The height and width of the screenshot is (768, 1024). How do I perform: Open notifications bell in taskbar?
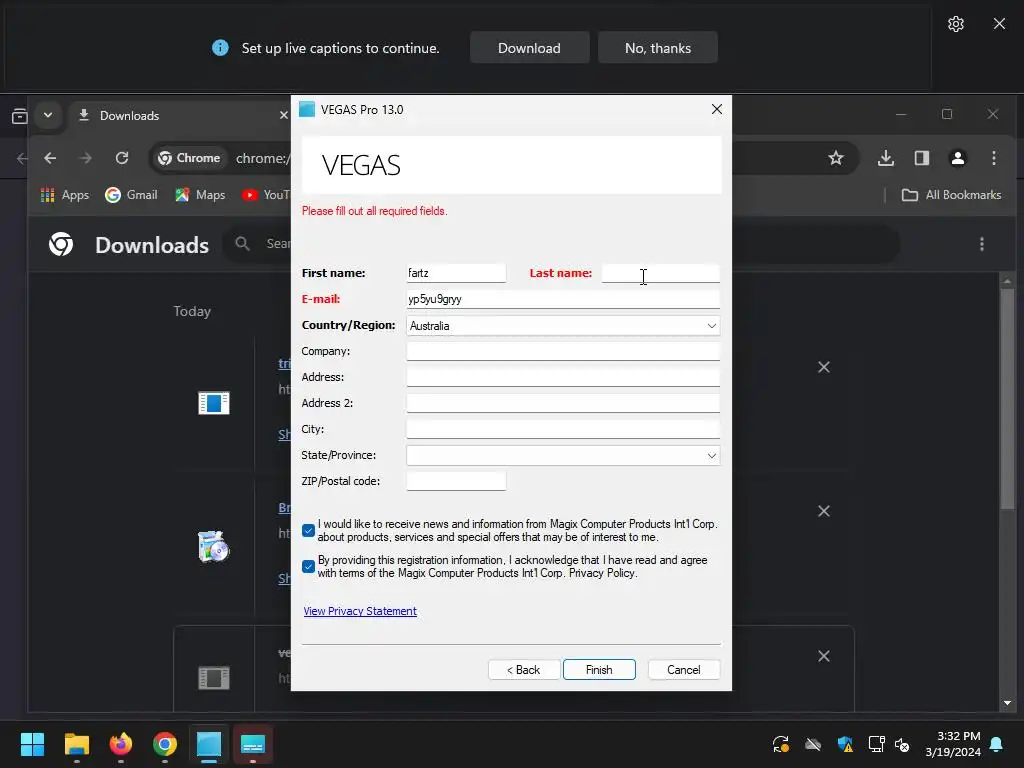point(997,744)
